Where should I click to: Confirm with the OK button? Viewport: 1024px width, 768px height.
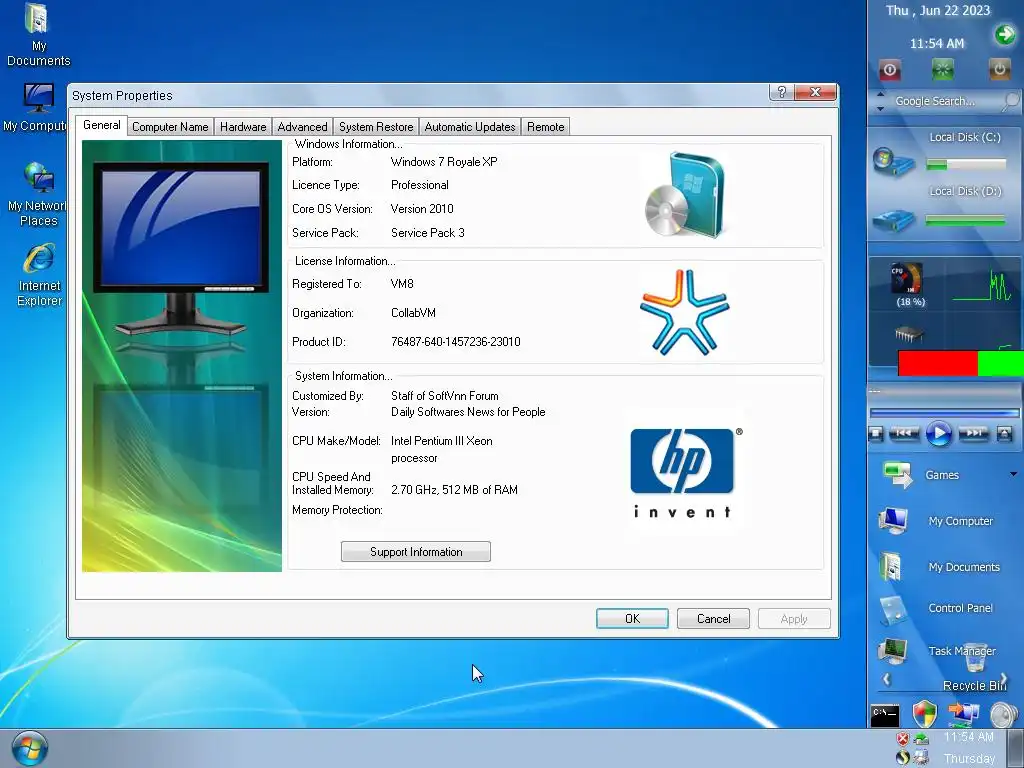[x=632, y=618]
